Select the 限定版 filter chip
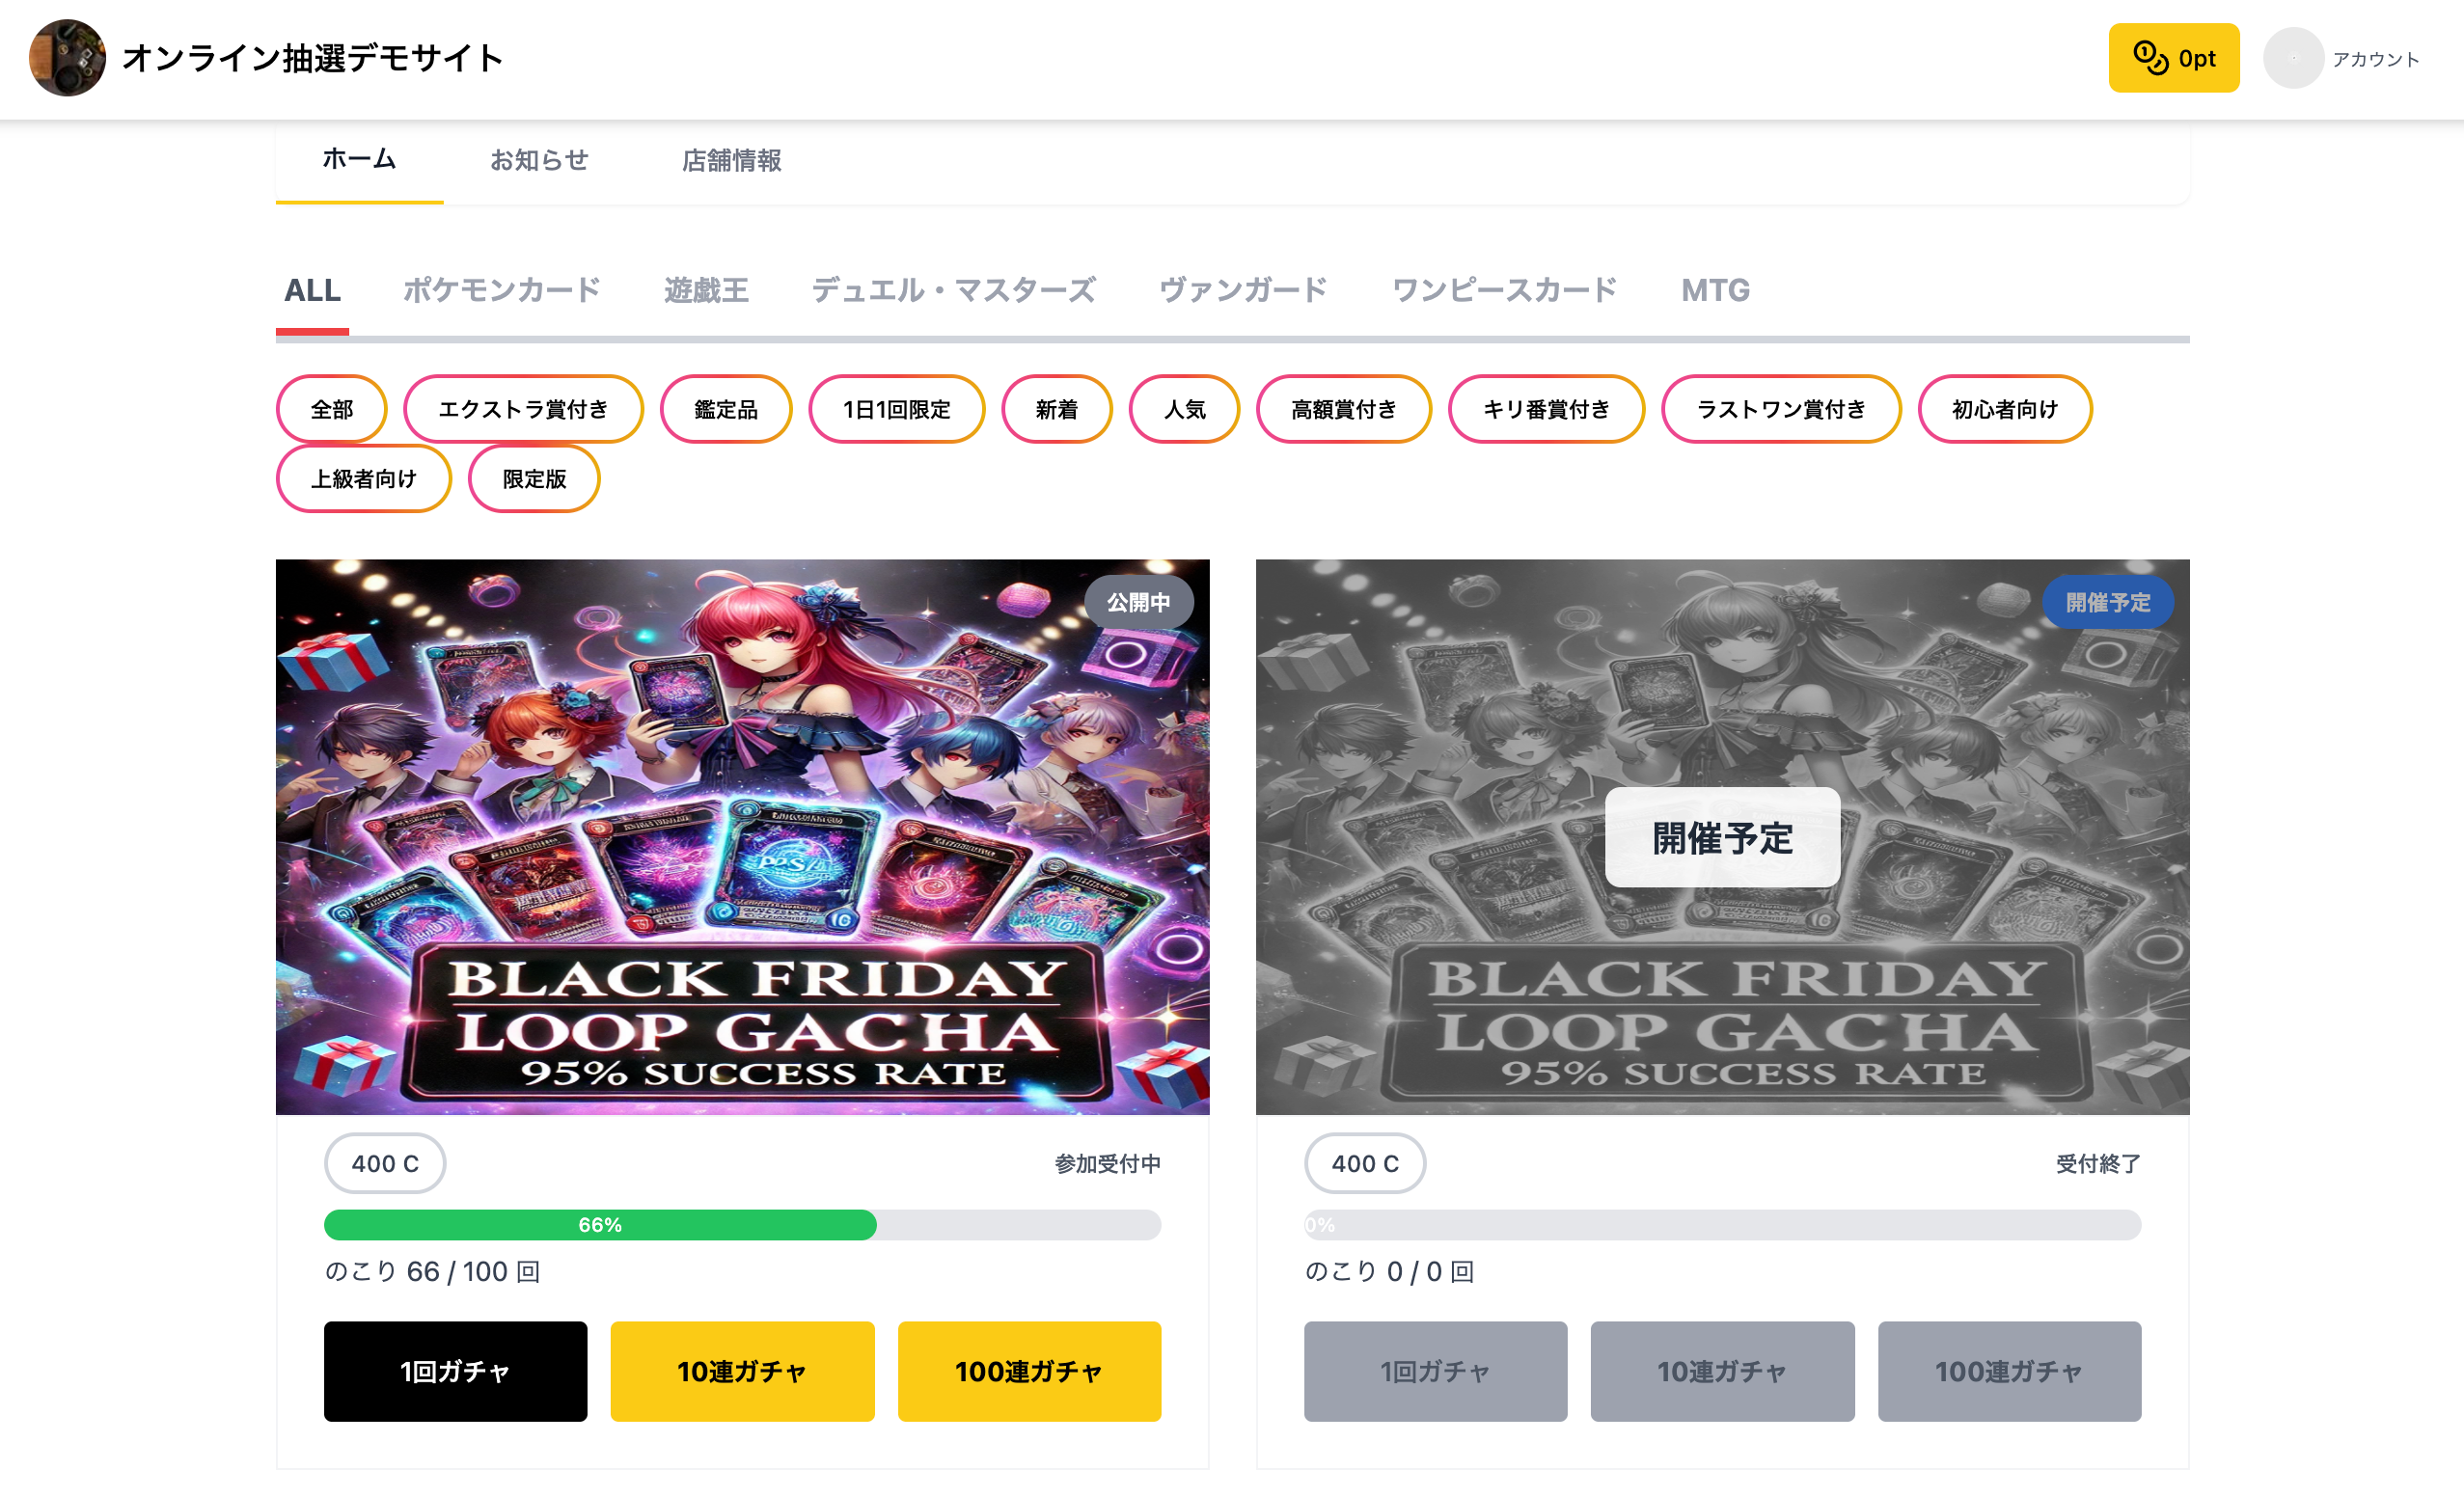This screenshot has width=2464, height=1497. pos(534,479)
